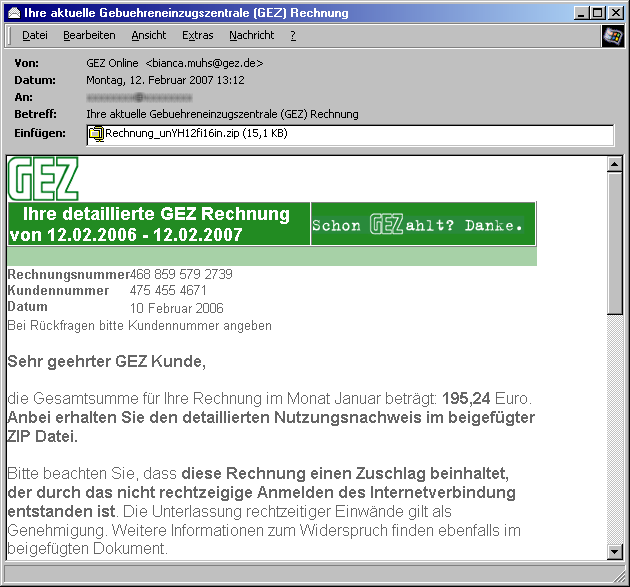The height and width of the screenshot is (587, 630).
Task: Click the Betreff subject line text
Action: (222, 114)
